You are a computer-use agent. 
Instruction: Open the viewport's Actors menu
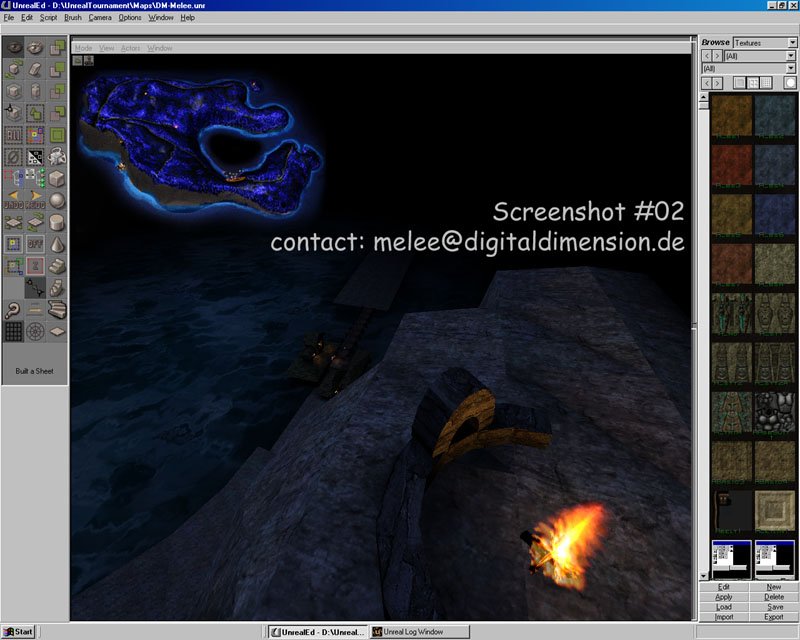[131, 48]
